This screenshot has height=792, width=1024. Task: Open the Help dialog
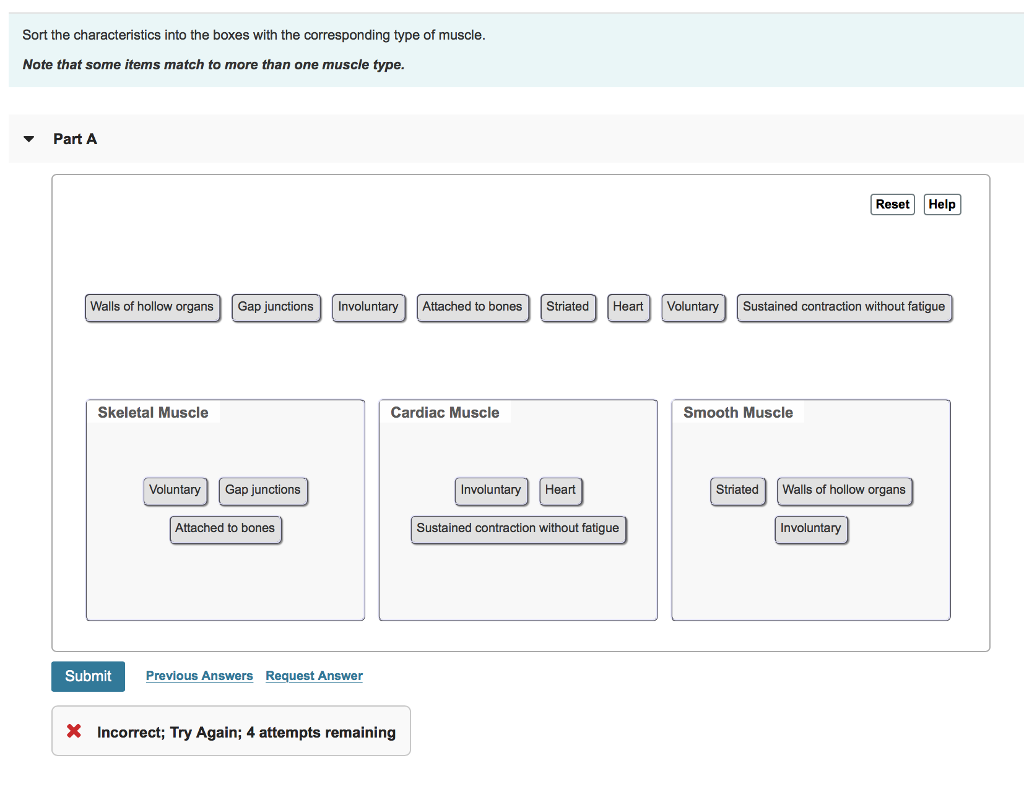click(x=941, y=204)
